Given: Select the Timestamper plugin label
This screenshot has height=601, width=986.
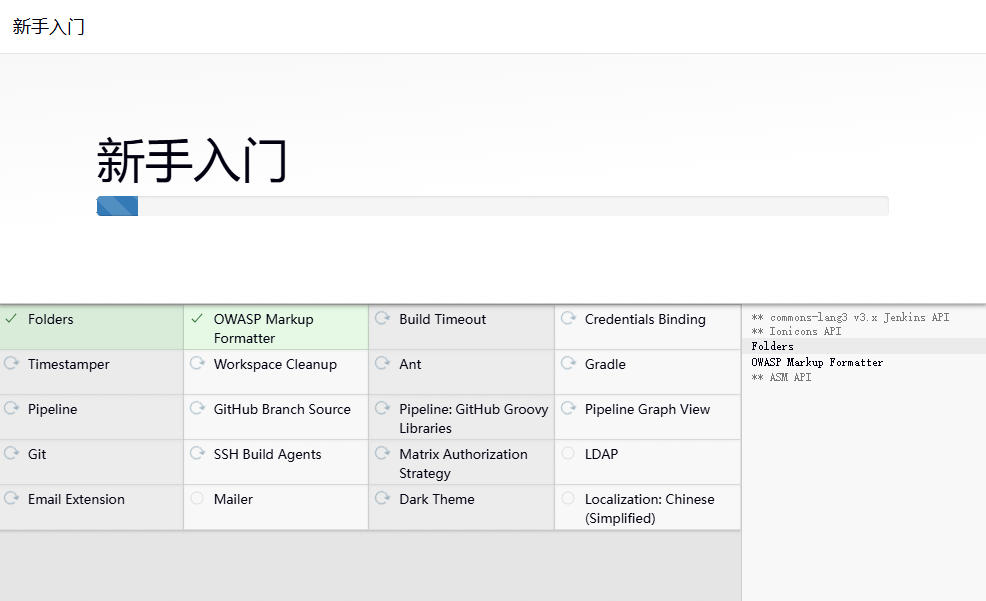Looking at the screenshot, I should [69, 365].
